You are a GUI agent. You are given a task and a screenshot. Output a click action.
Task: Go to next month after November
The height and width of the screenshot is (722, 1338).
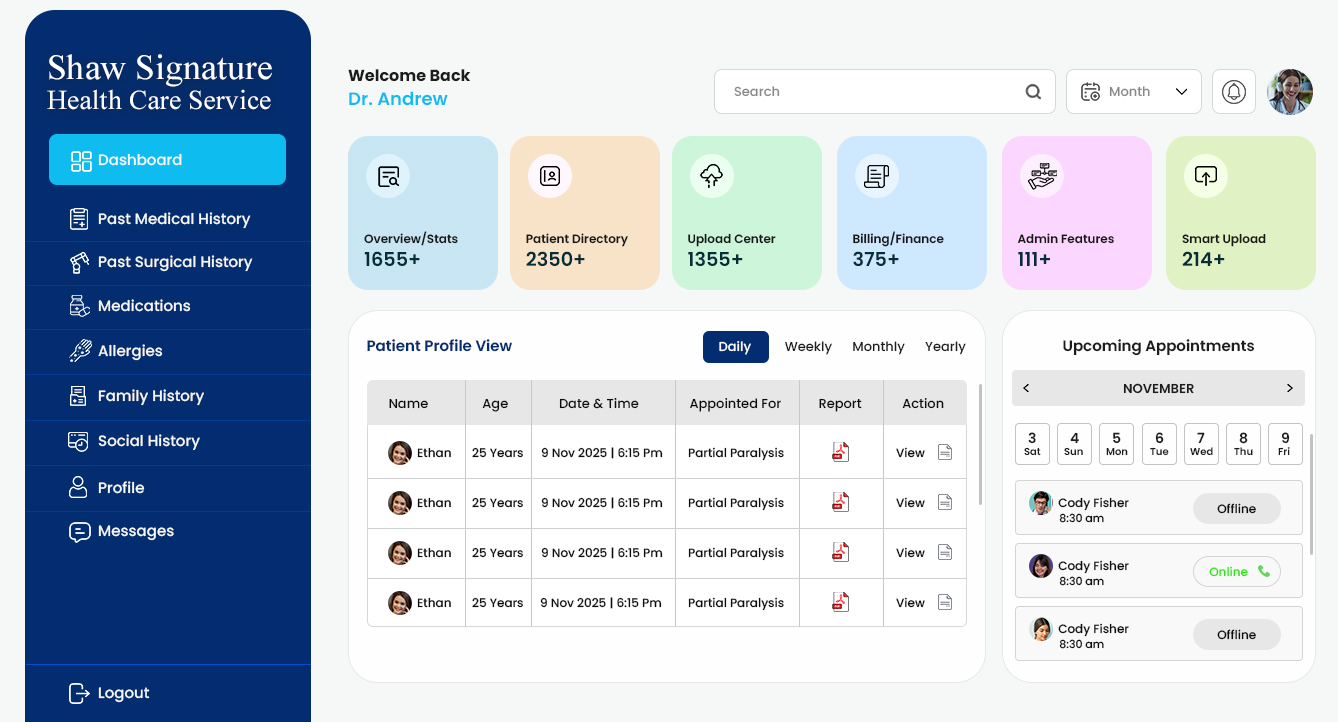pyautogui.click(x=1289, y=388)
